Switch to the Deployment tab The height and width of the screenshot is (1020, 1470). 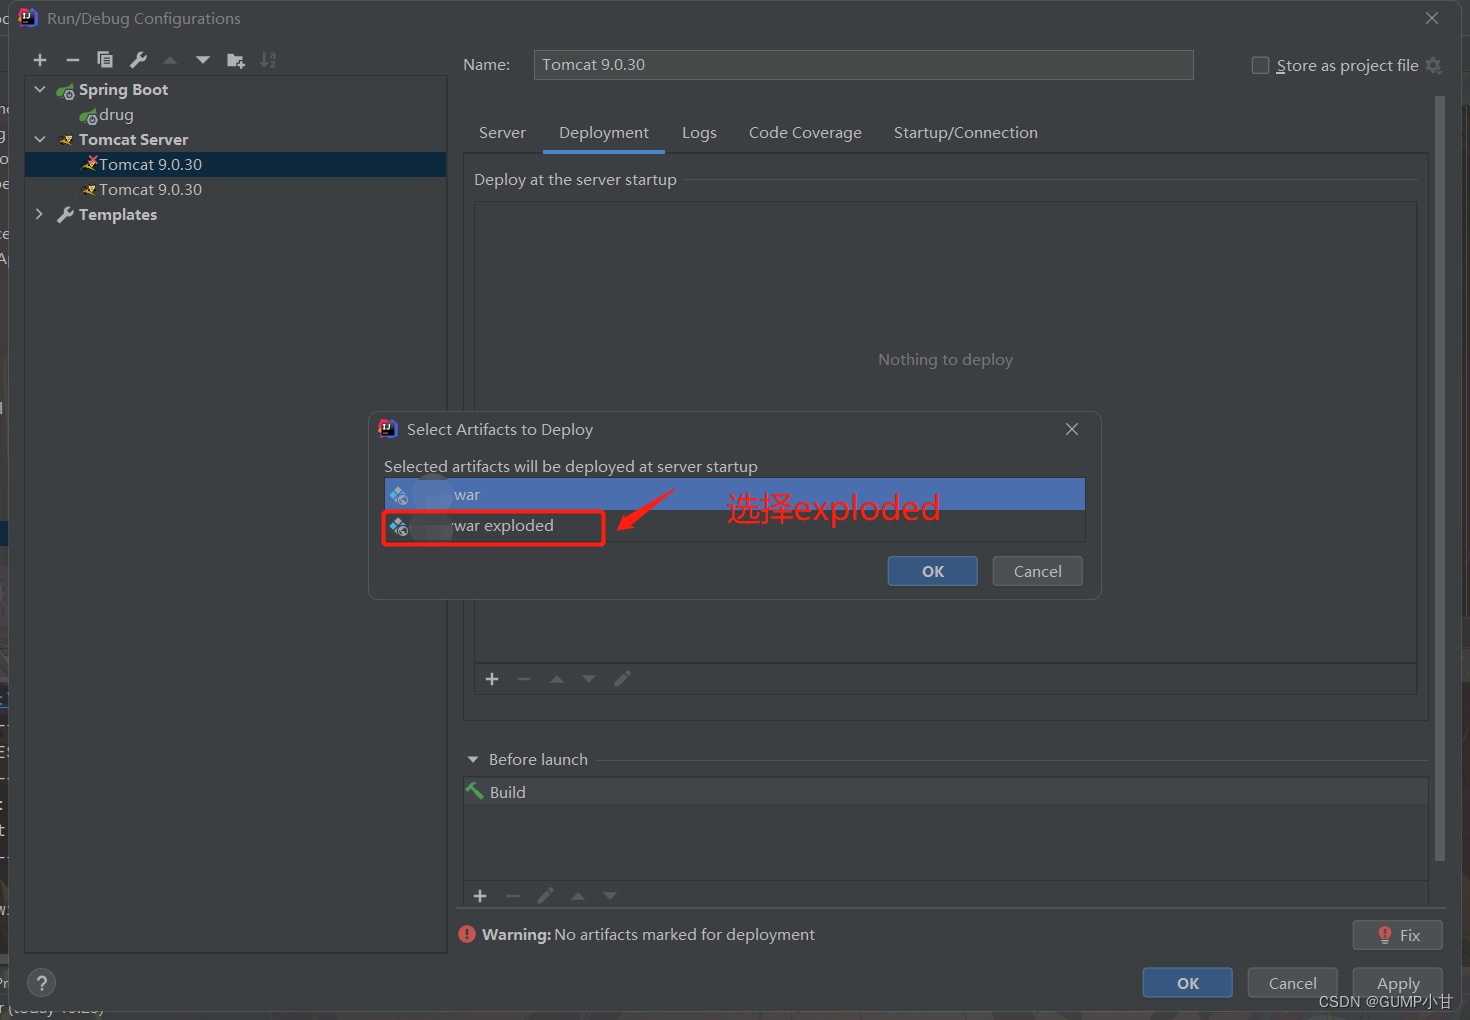click(604, 132)
